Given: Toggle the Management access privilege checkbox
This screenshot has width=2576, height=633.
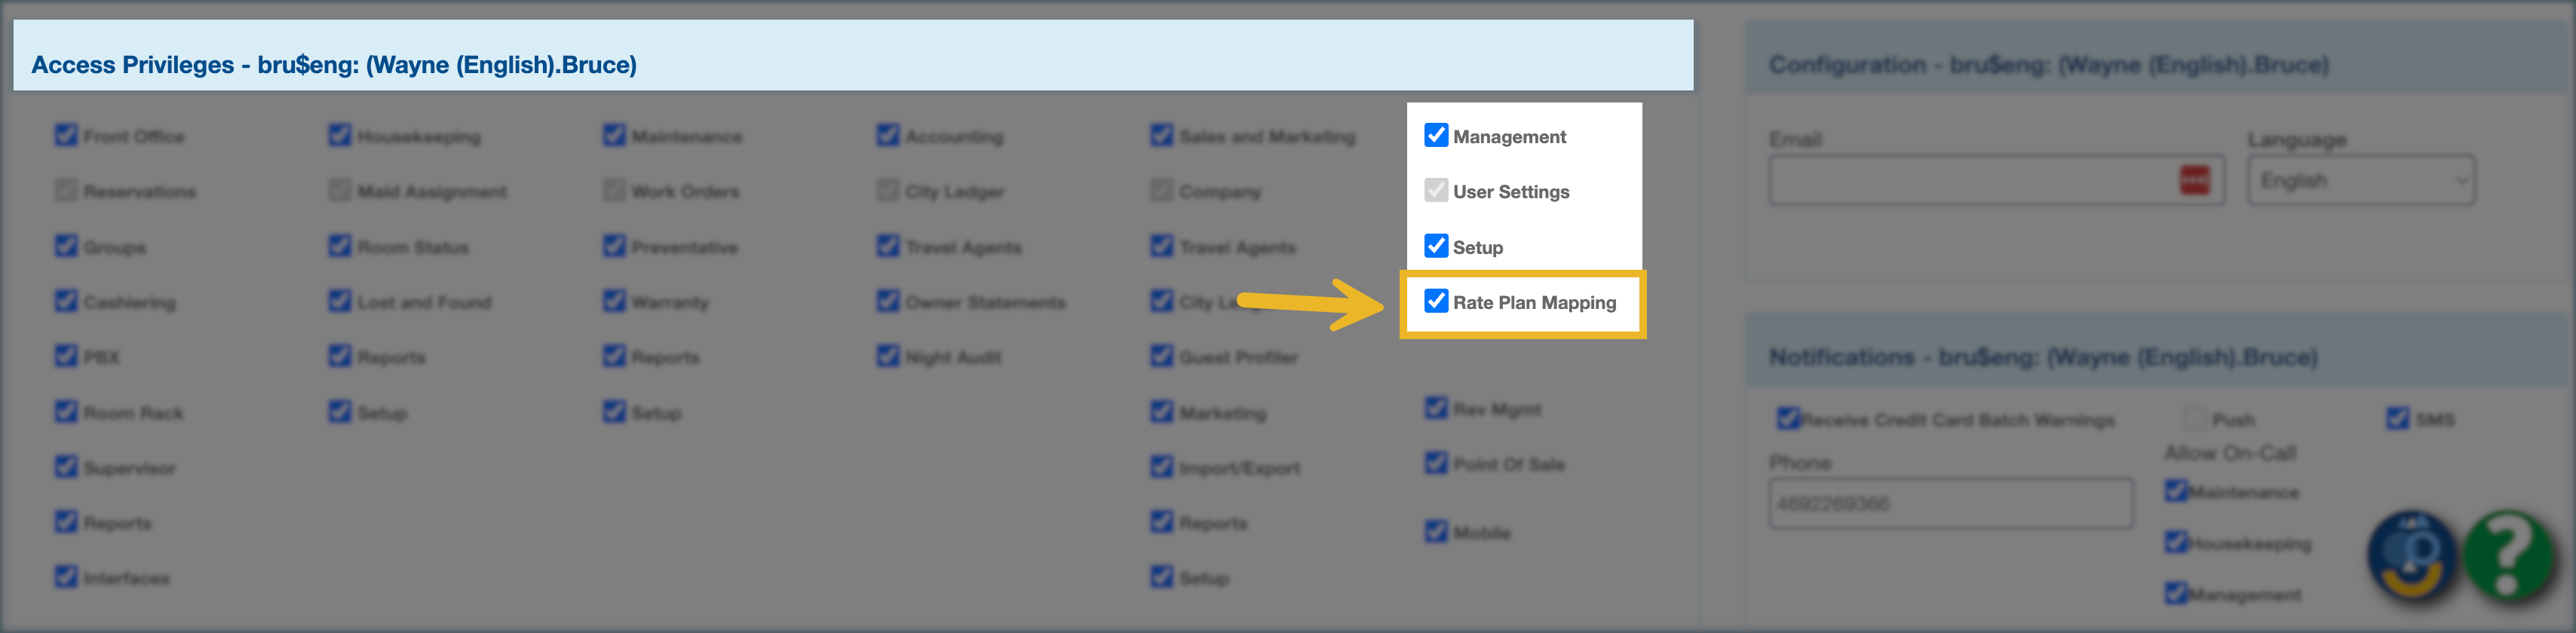Looking at the screenshot, I should tap(1436, 135).
